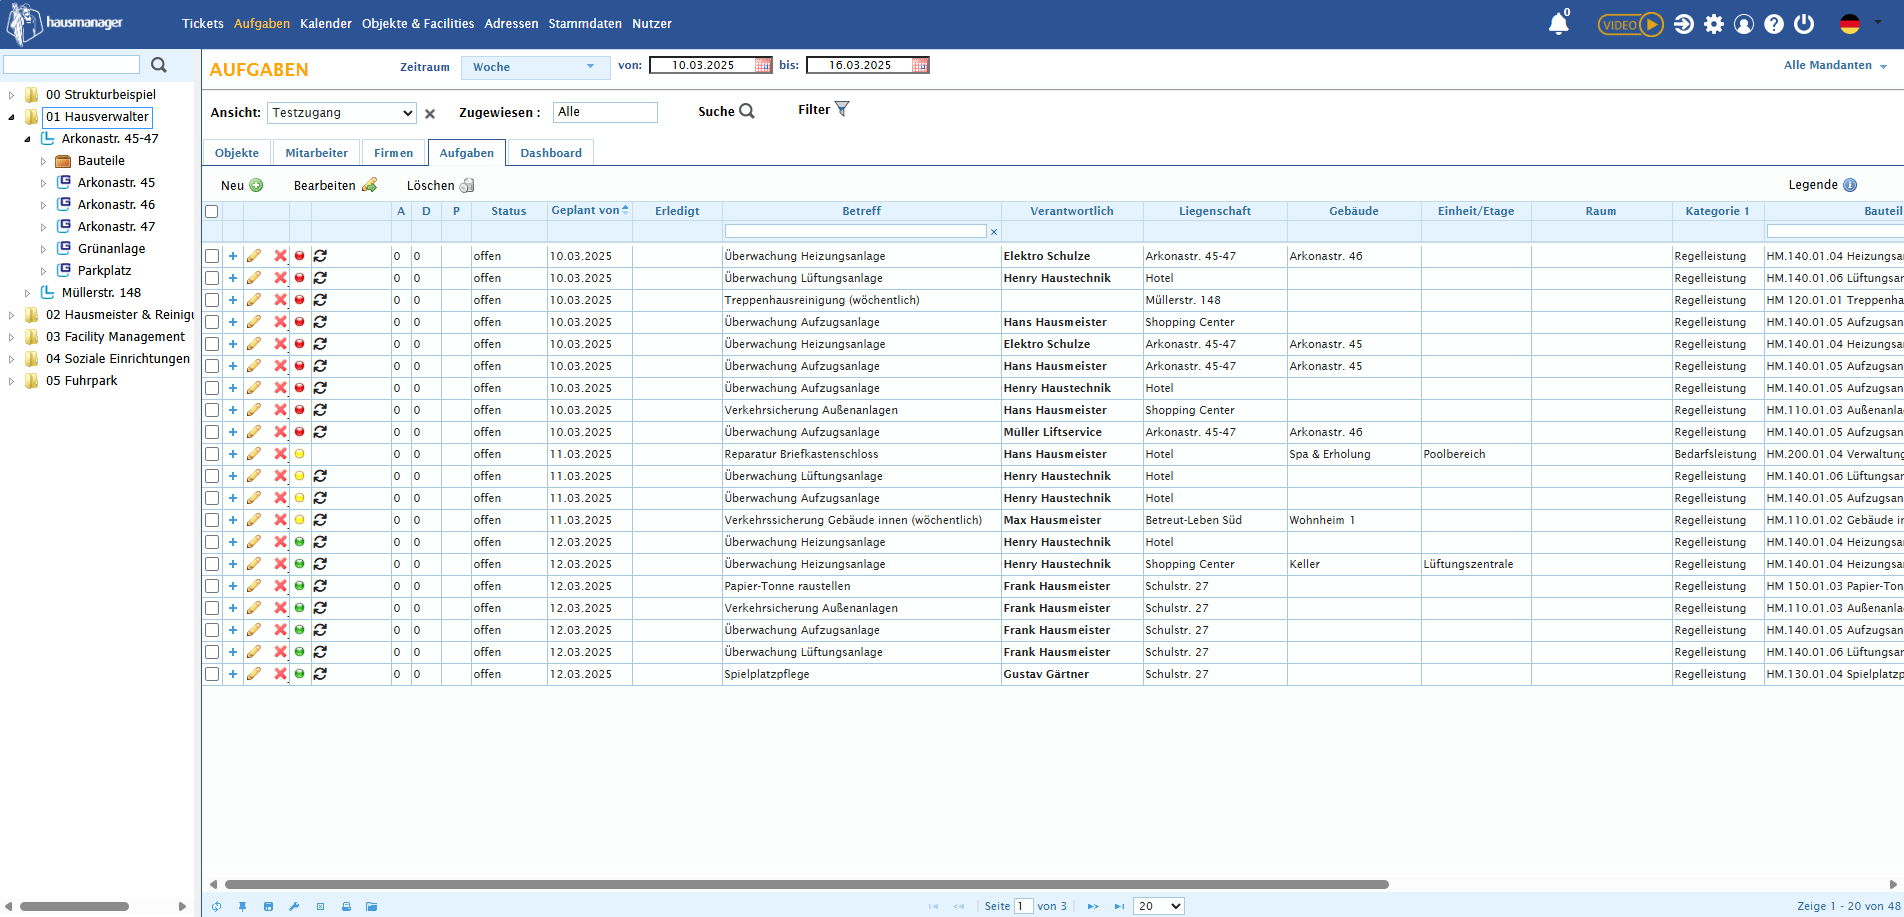Click the refresh icon in the footer toolbar
Image resolution: width=1904 pixels, height=917 pixels.
point(216,907)
